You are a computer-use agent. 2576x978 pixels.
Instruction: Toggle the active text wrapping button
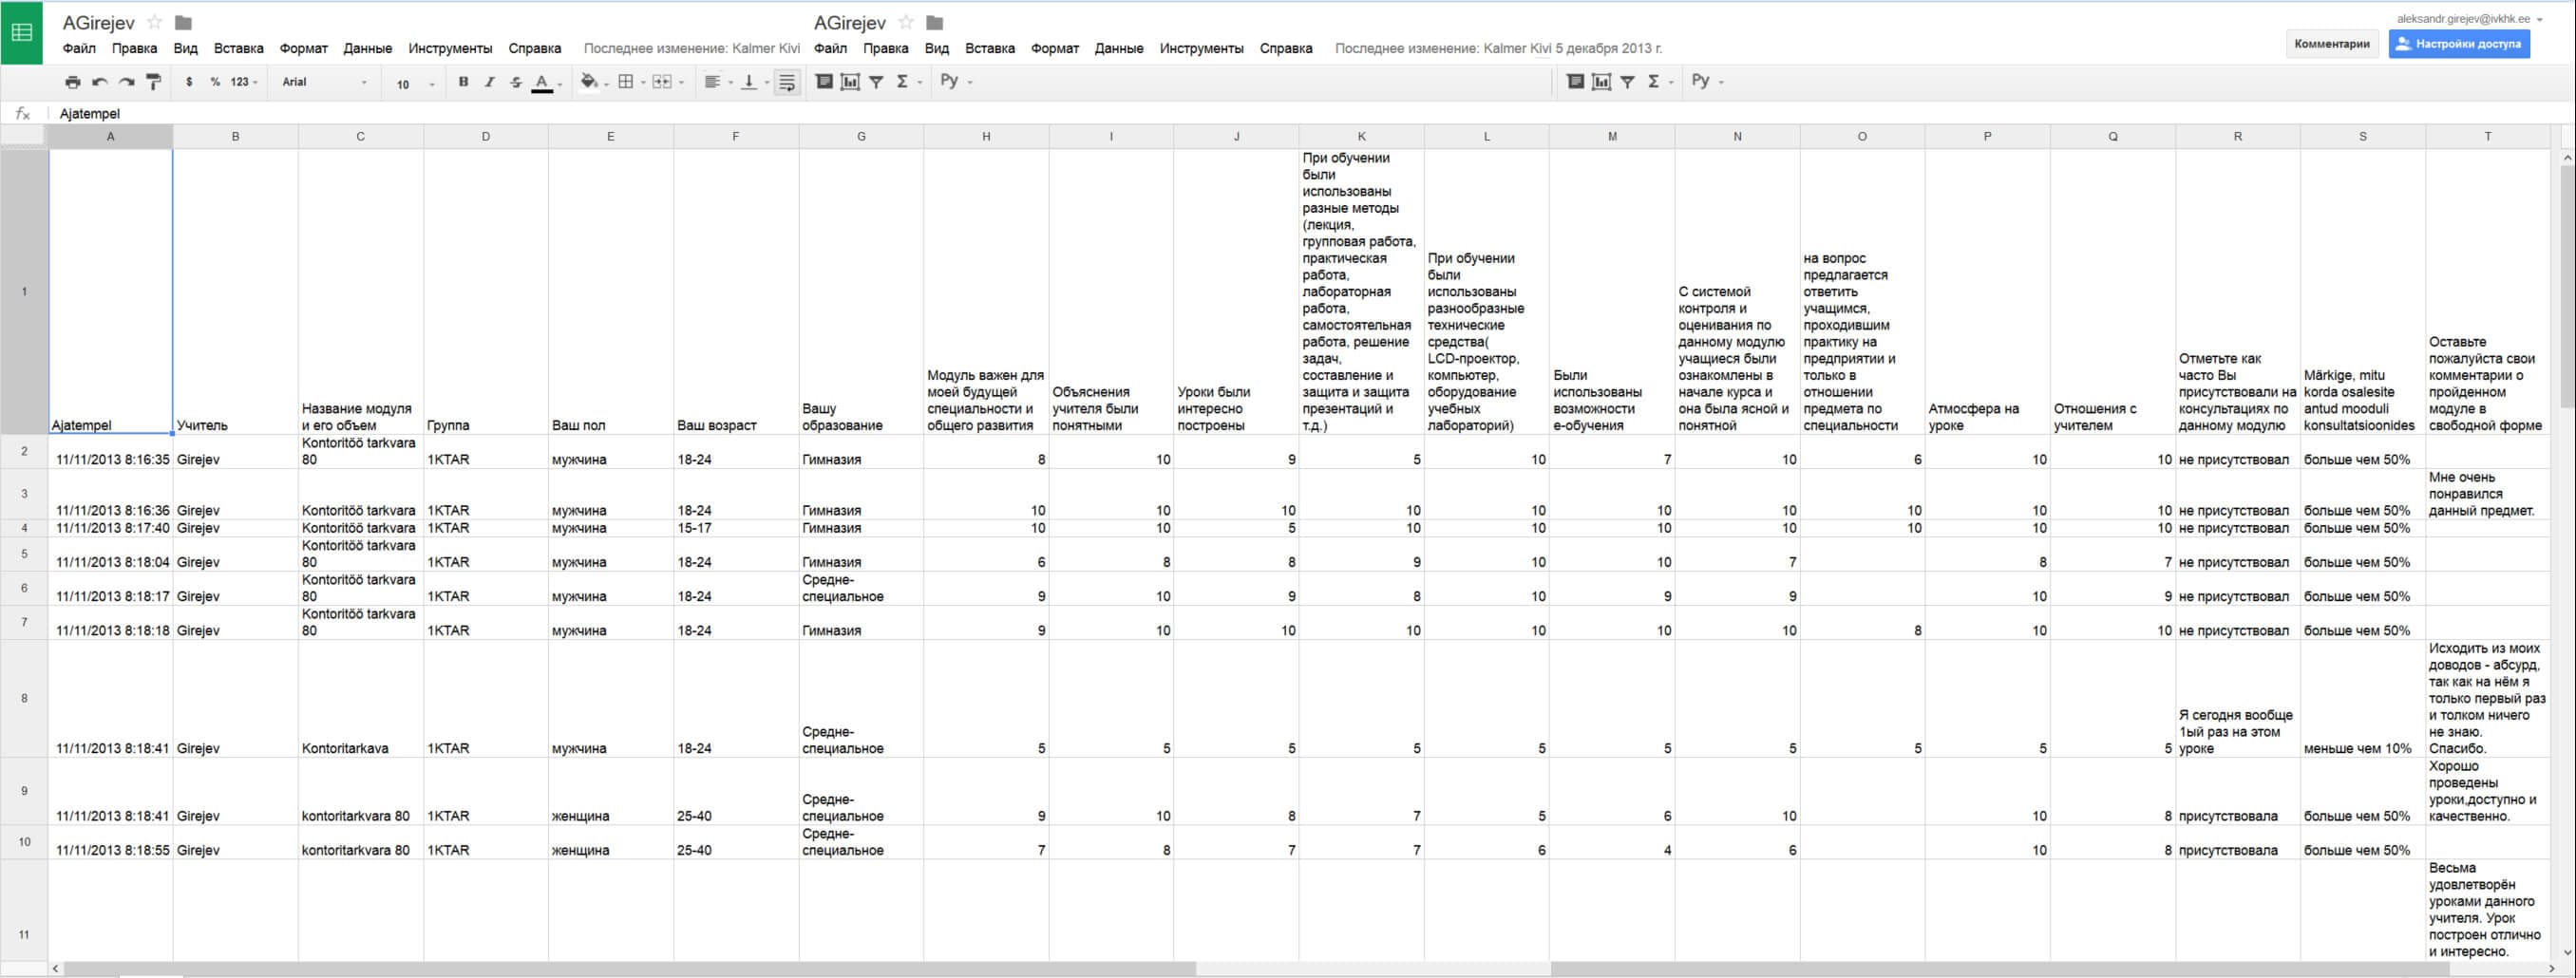[787, 82]
